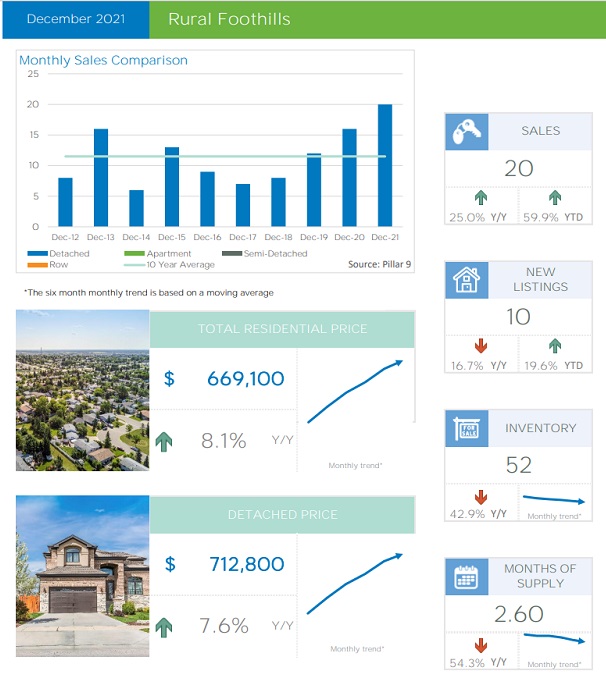Click the aerial neighborhood photo
Screen dimensions: 606x684
pos(83,390)
